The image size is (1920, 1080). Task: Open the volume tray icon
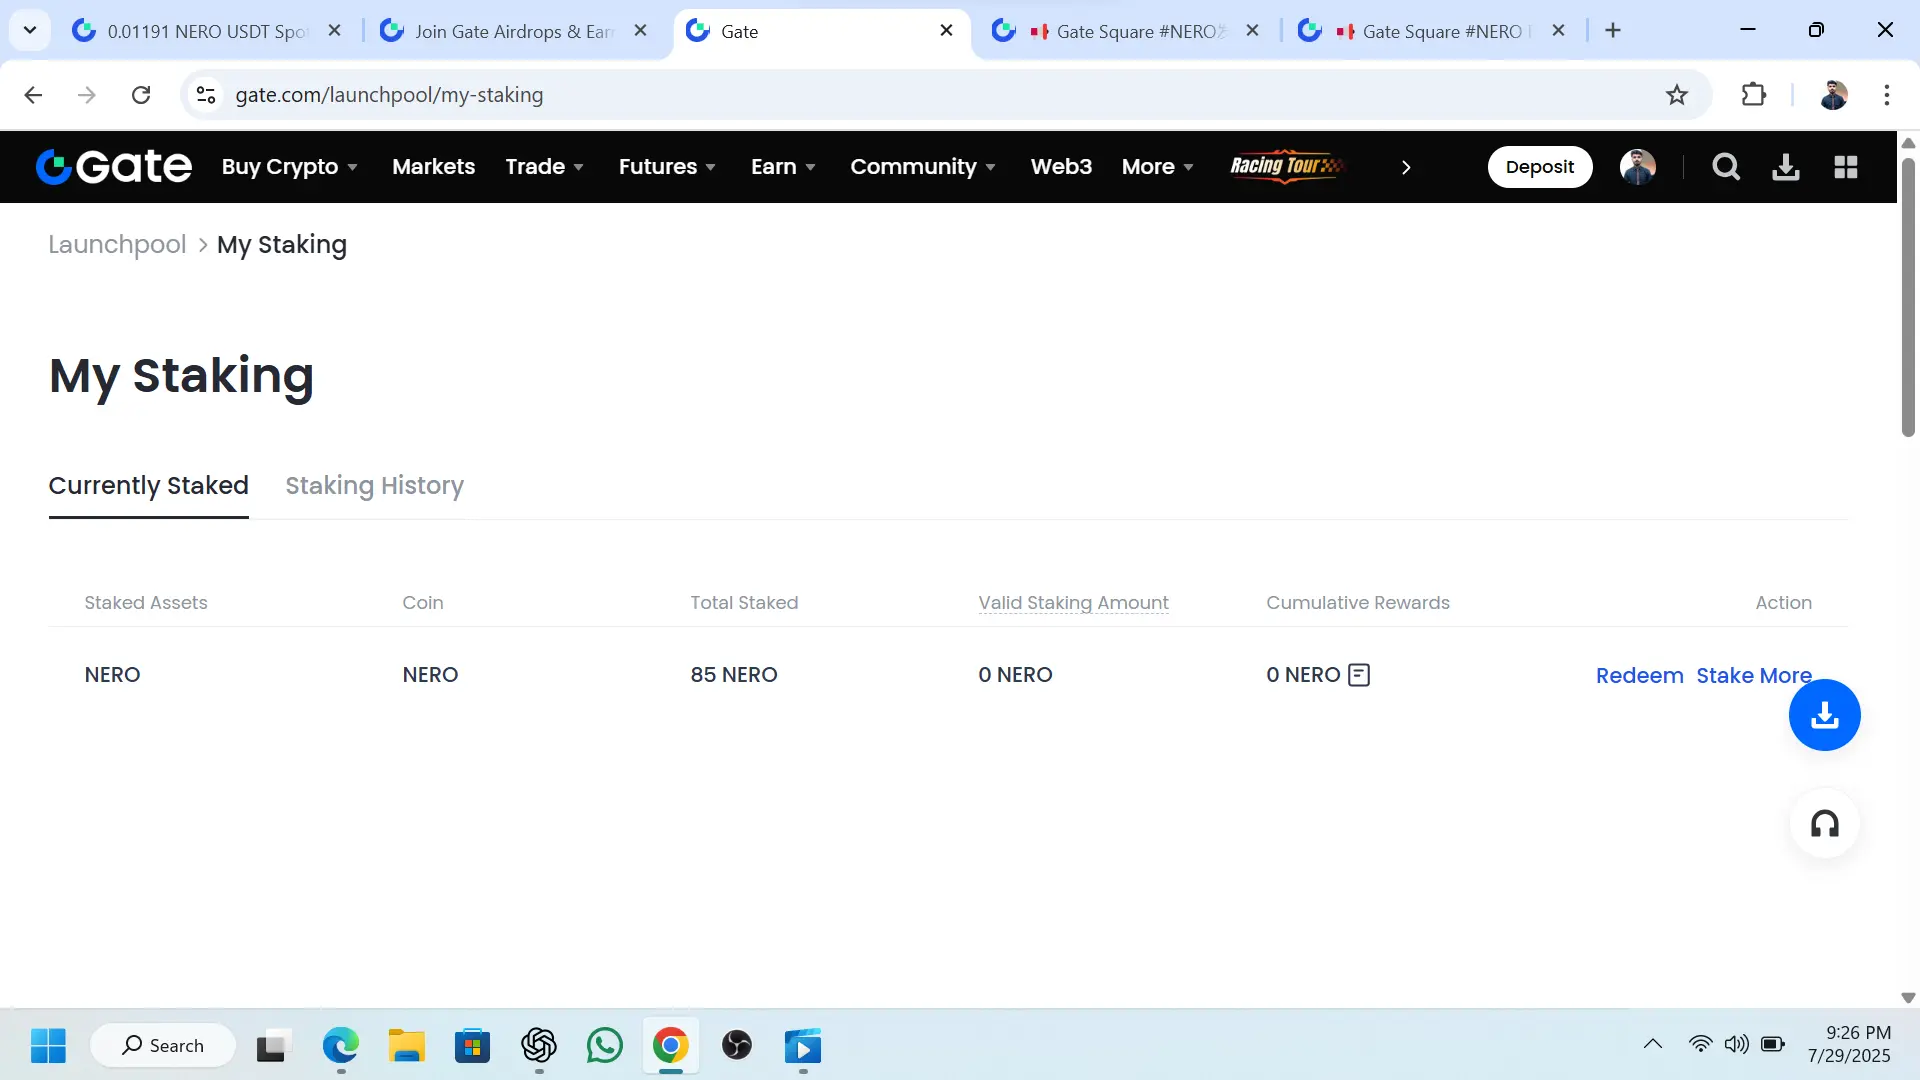[x=1736, y=1045]
